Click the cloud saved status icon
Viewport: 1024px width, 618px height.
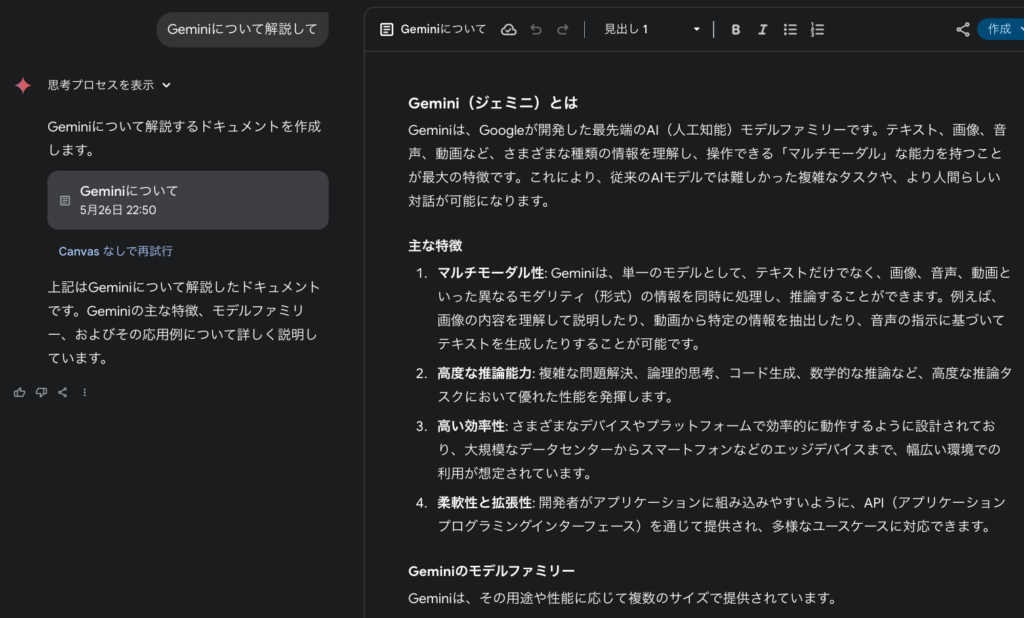tap(509, 29)
